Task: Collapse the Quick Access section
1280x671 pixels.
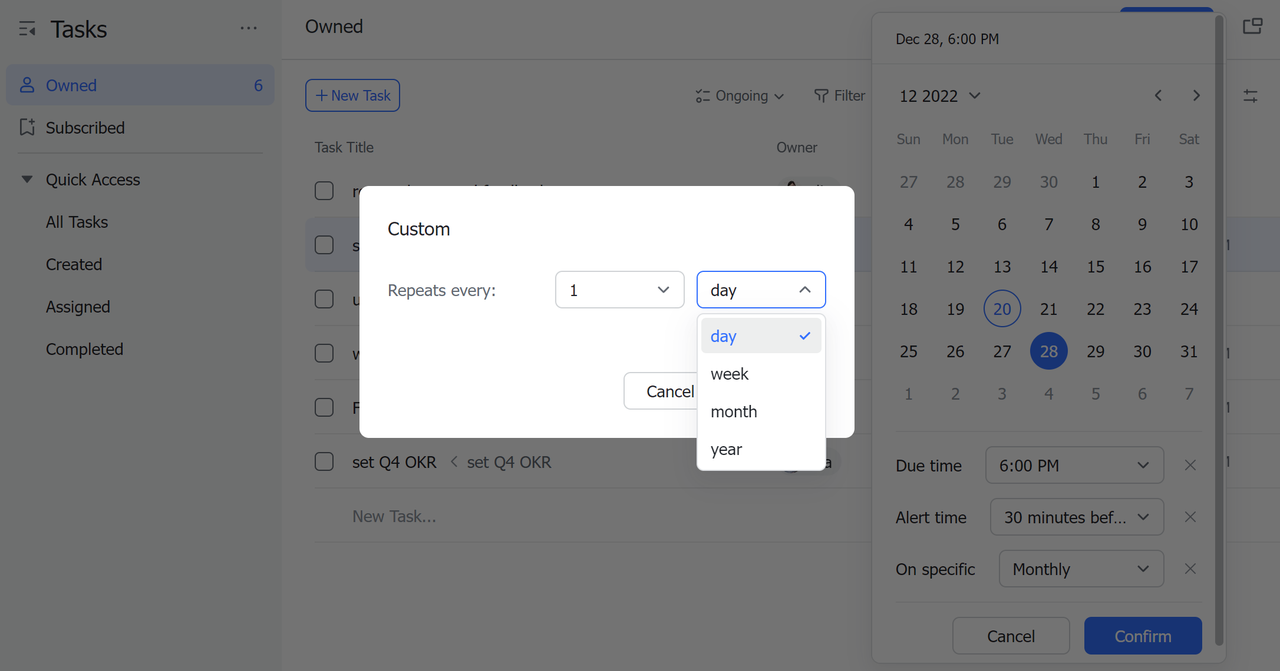Action: (x=27, y=180)
